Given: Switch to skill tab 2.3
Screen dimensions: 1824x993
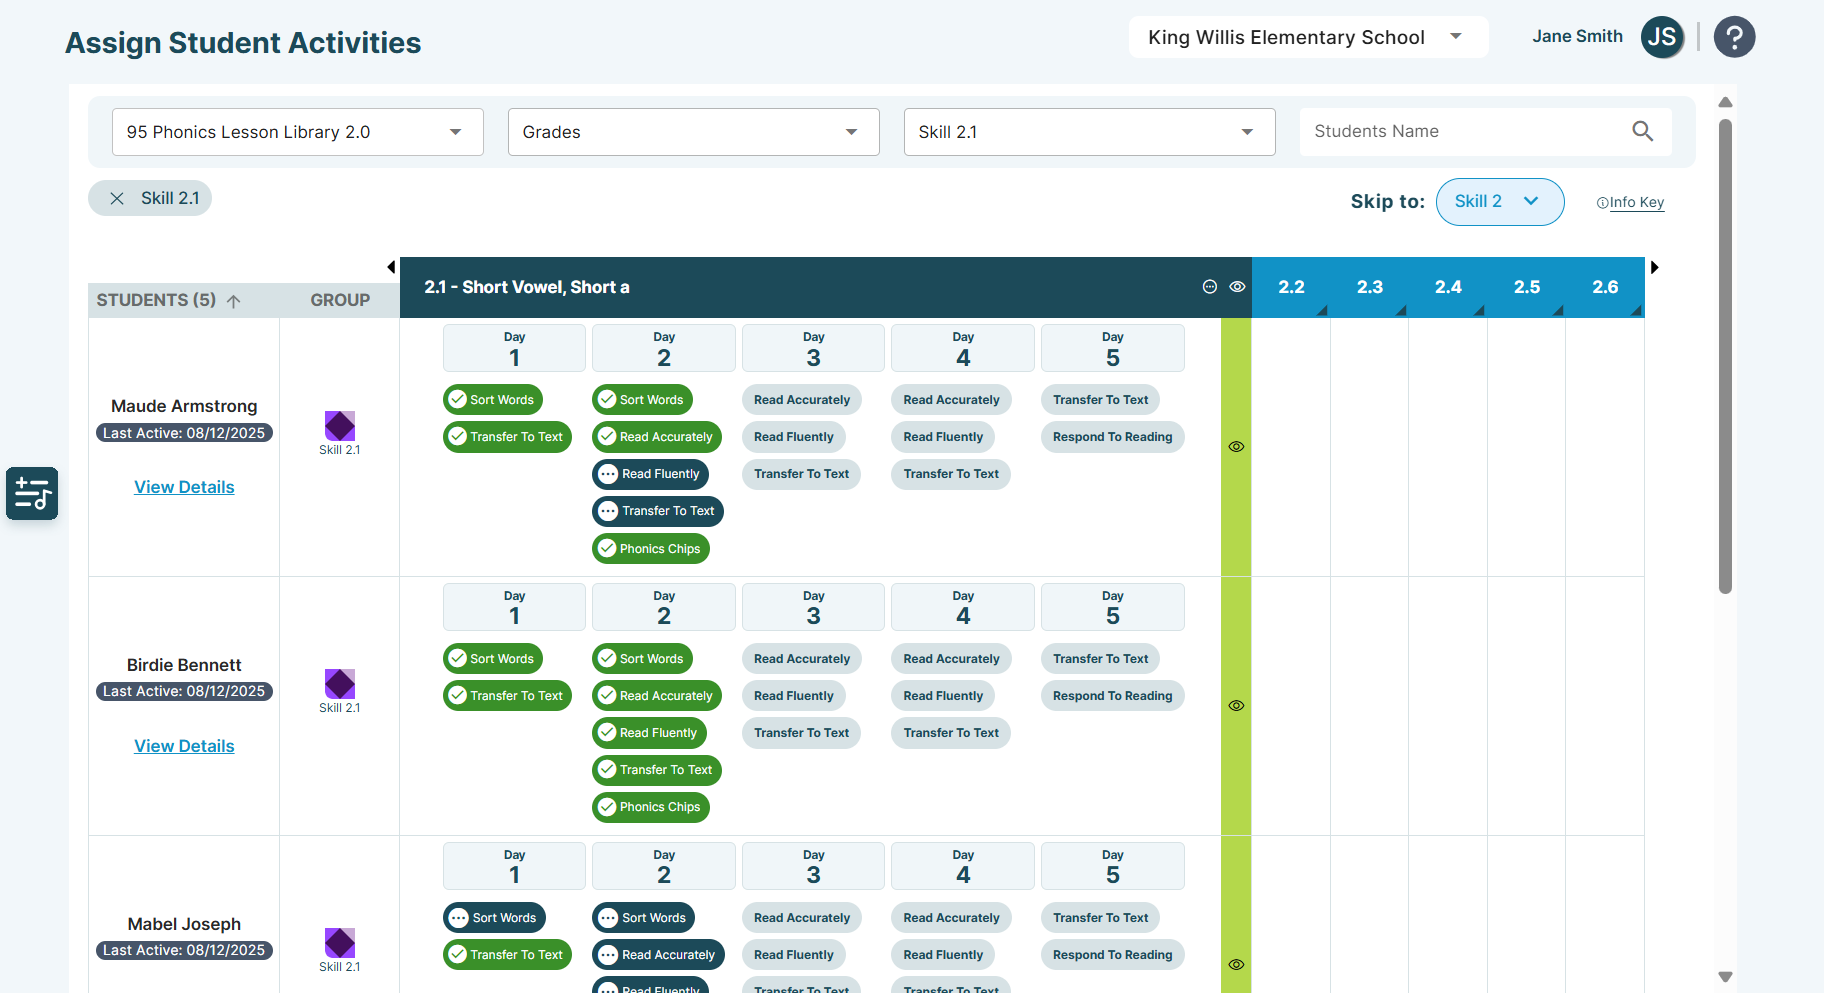Looking at the screenshot, I should tap(1370, 287).
